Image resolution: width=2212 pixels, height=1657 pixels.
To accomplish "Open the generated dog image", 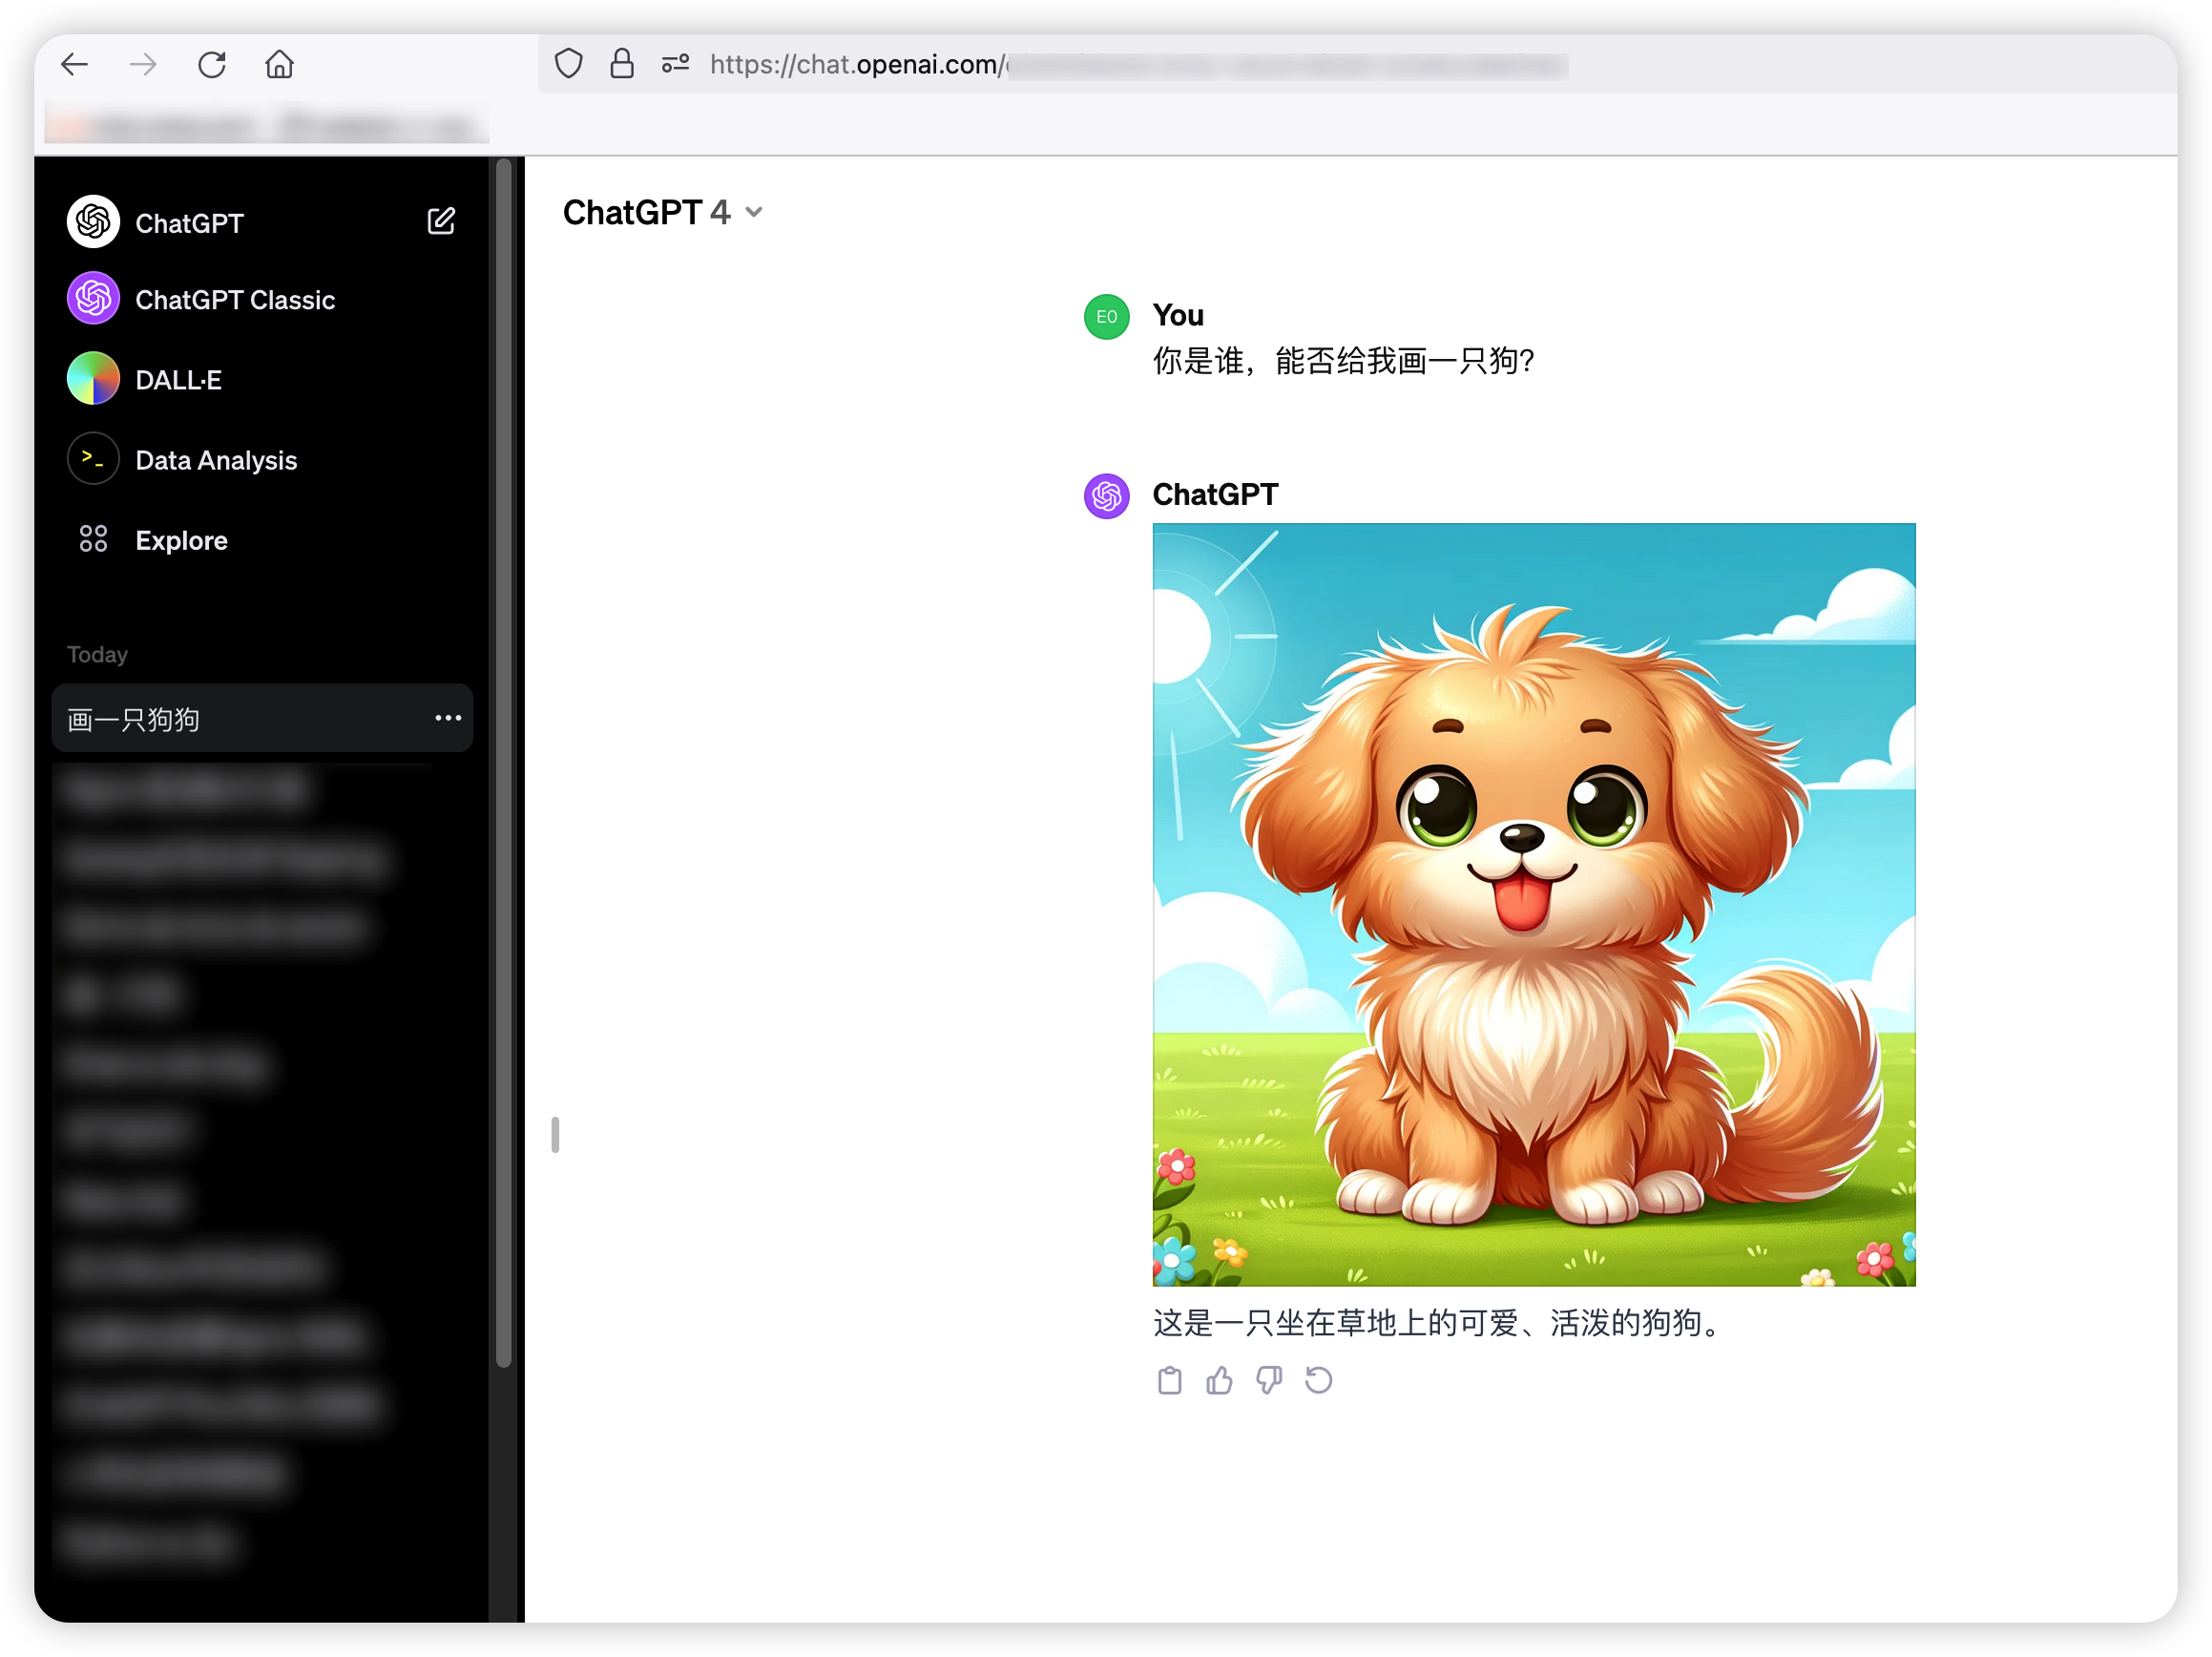I will (x=1533, y=904).
